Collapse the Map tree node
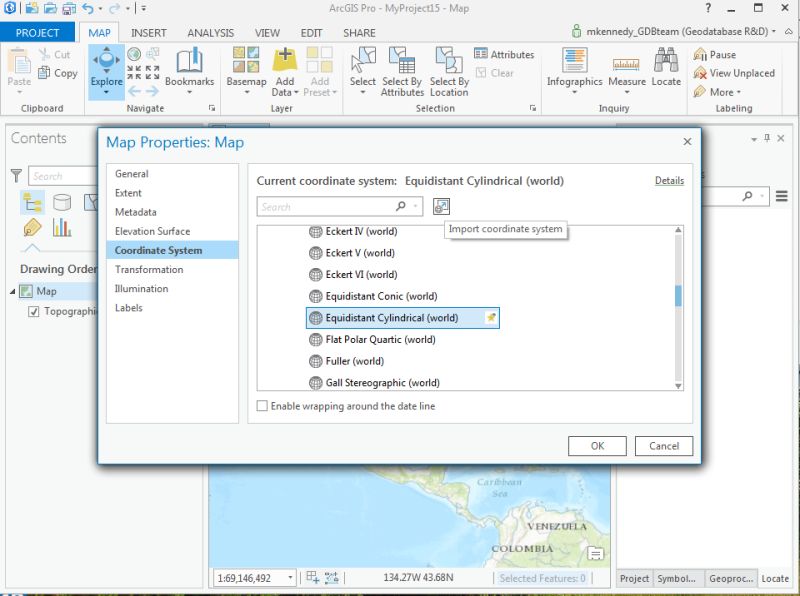 [13, 291]
